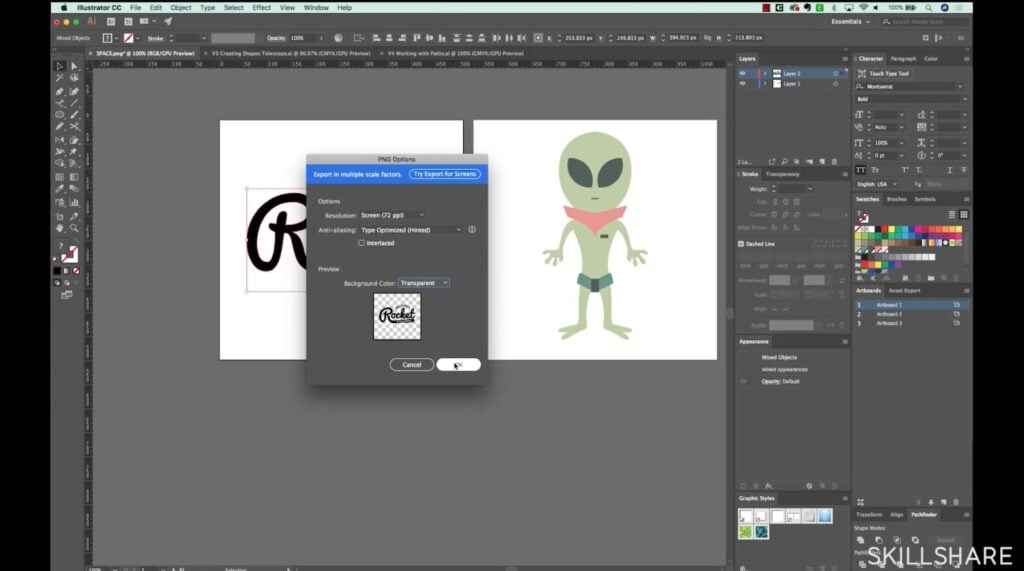Expand Layer 2 disclosure arrow

765,74
